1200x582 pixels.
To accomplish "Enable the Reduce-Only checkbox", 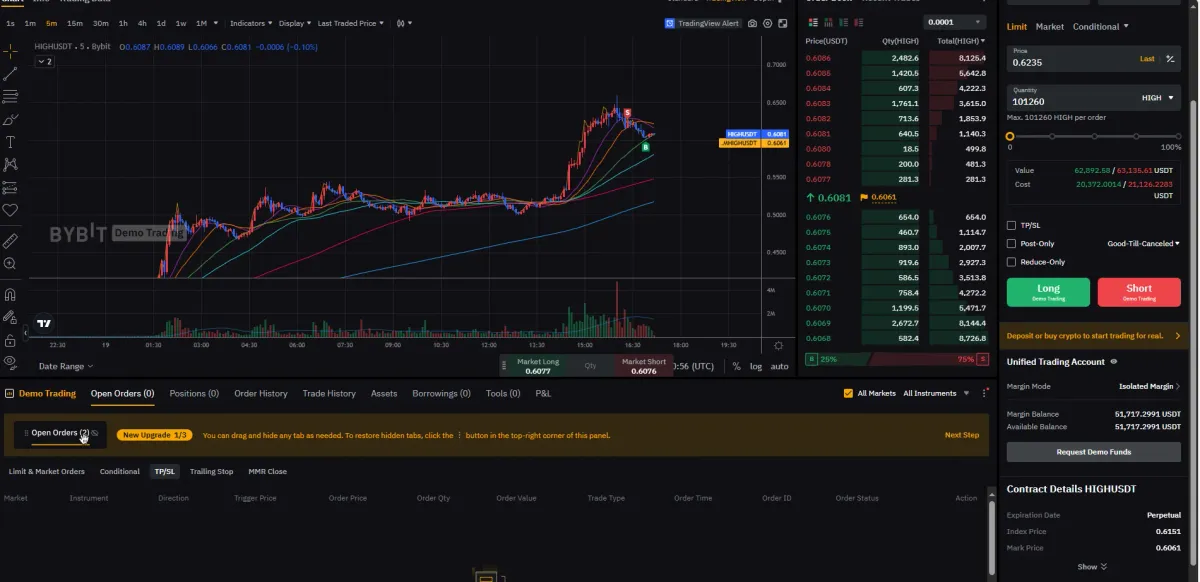I will pyautogui.click(x=1012, y=262).
